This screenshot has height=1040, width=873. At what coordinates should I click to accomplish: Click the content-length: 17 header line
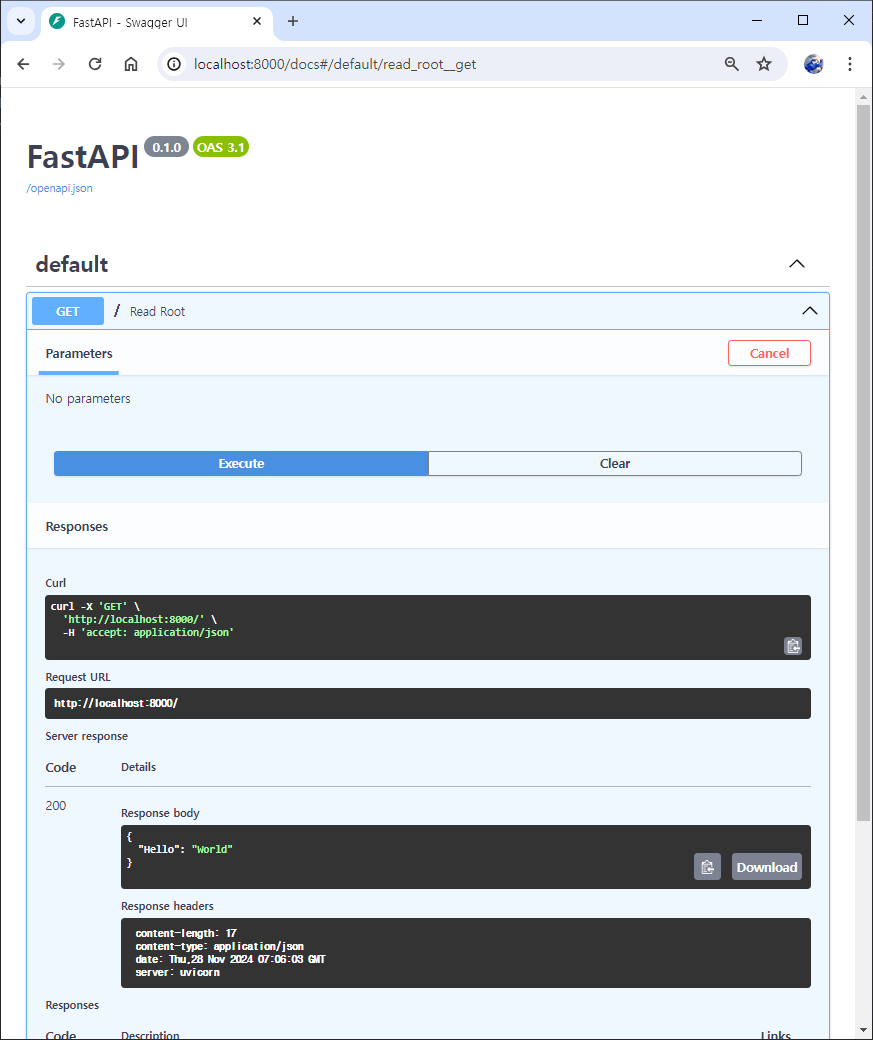(x=186, y=933)
